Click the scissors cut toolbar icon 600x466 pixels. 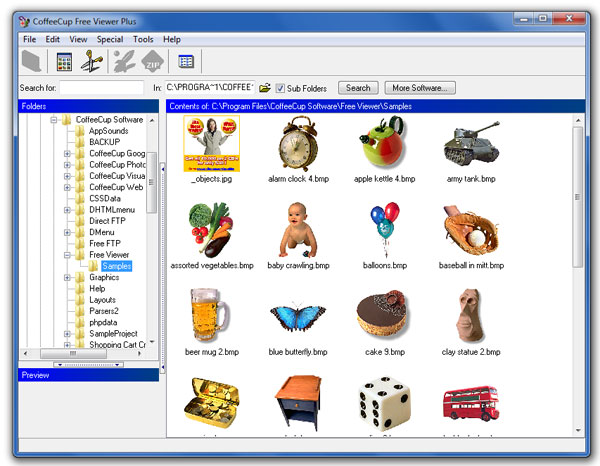pos(92,62)
